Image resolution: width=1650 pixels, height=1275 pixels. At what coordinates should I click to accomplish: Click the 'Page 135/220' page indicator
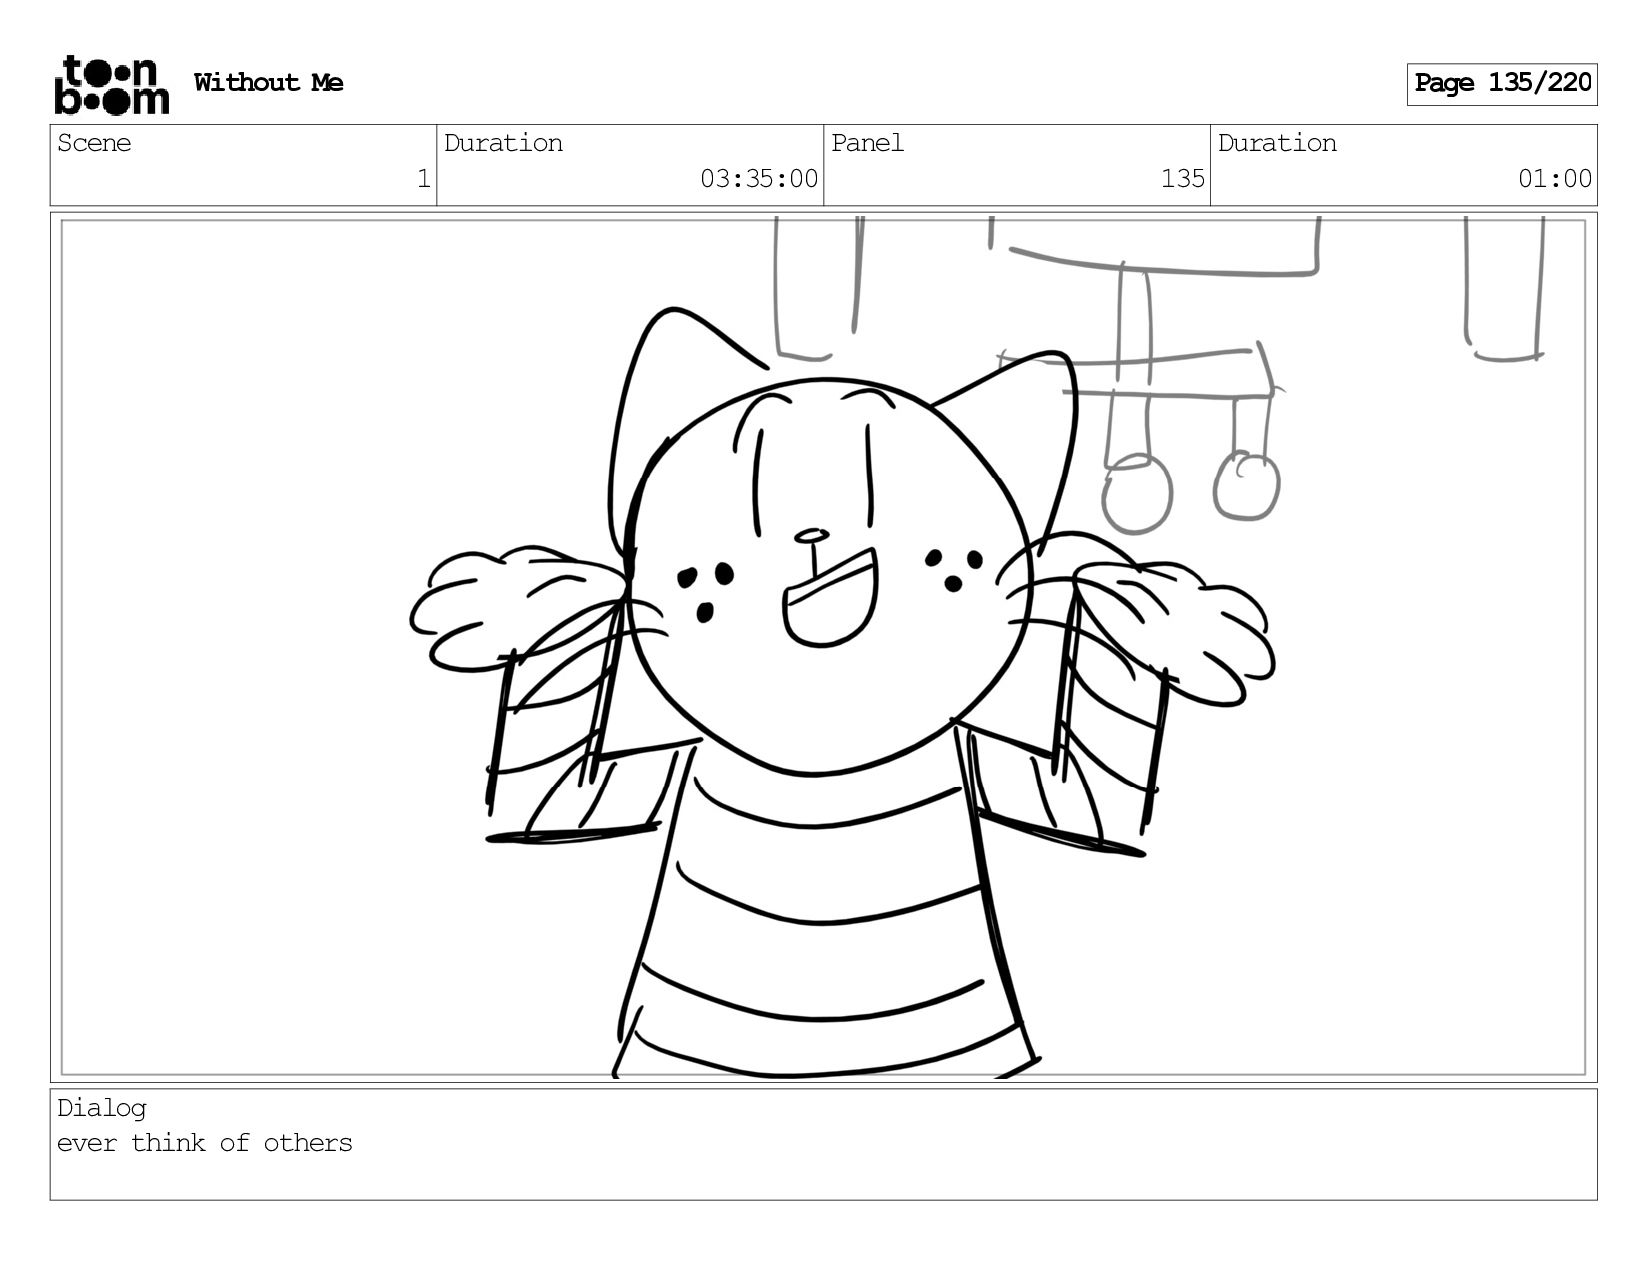click(1502, 84)
